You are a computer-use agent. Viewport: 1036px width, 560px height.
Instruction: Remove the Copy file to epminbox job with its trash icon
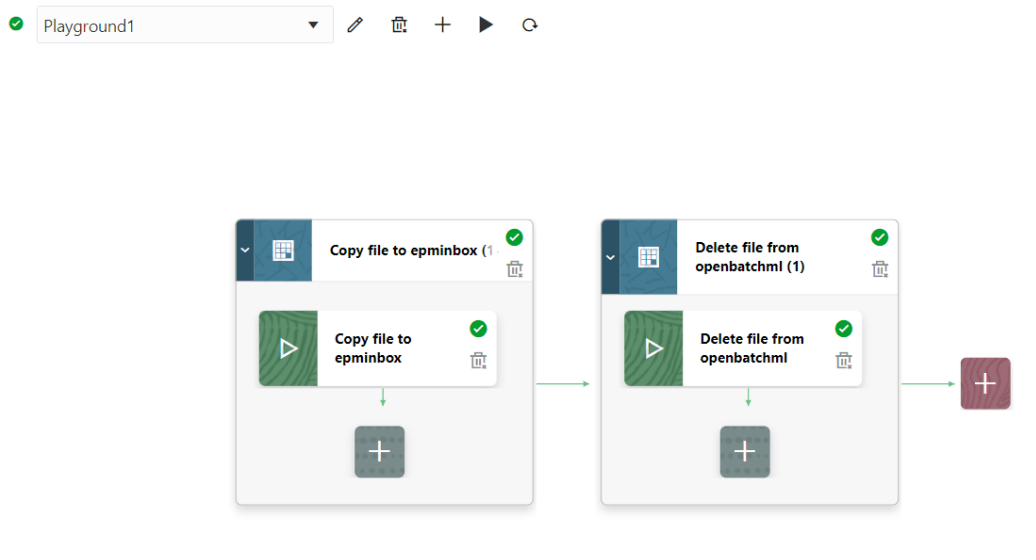point(478,360)
